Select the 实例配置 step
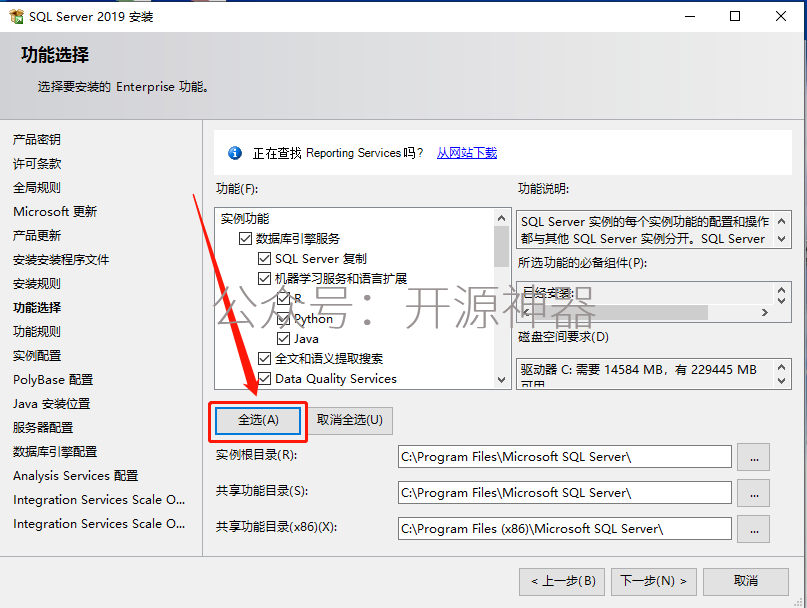807x608 pixels. [x=37, y=356]
